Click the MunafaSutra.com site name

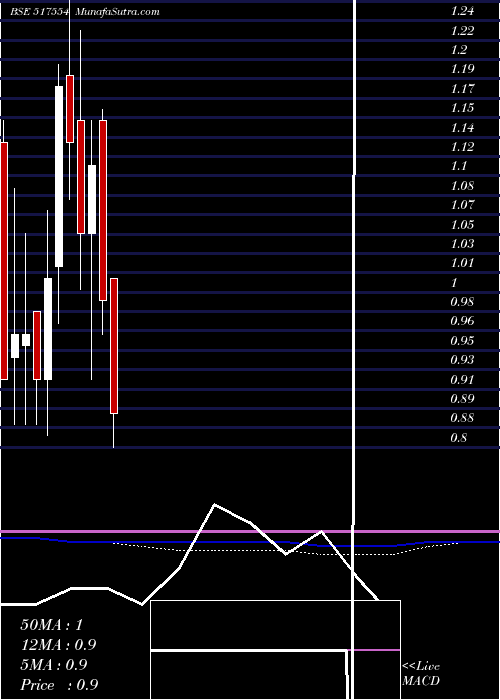(117, 12)
